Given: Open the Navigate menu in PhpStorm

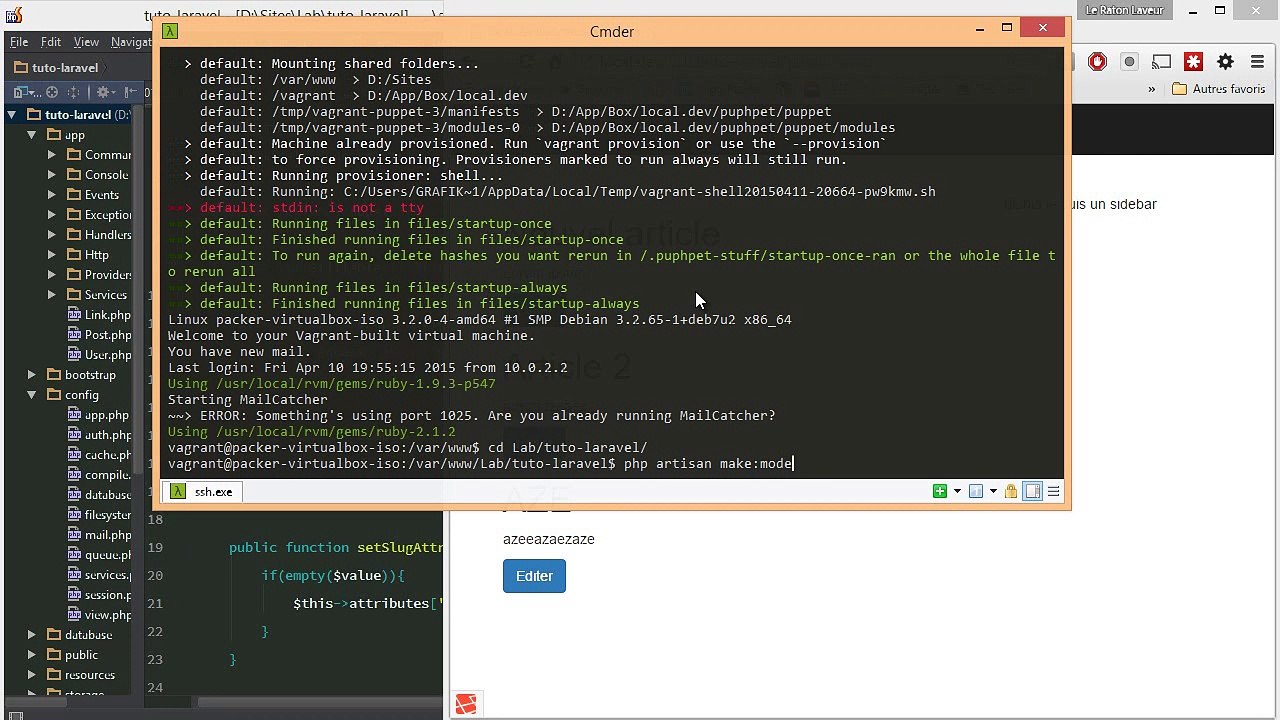Looking at the screenshot, I should (x=131, y=42).
